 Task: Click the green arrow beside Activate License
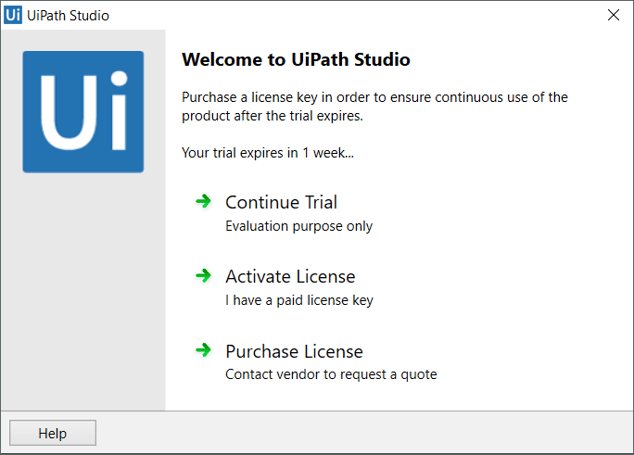point(203,276)
